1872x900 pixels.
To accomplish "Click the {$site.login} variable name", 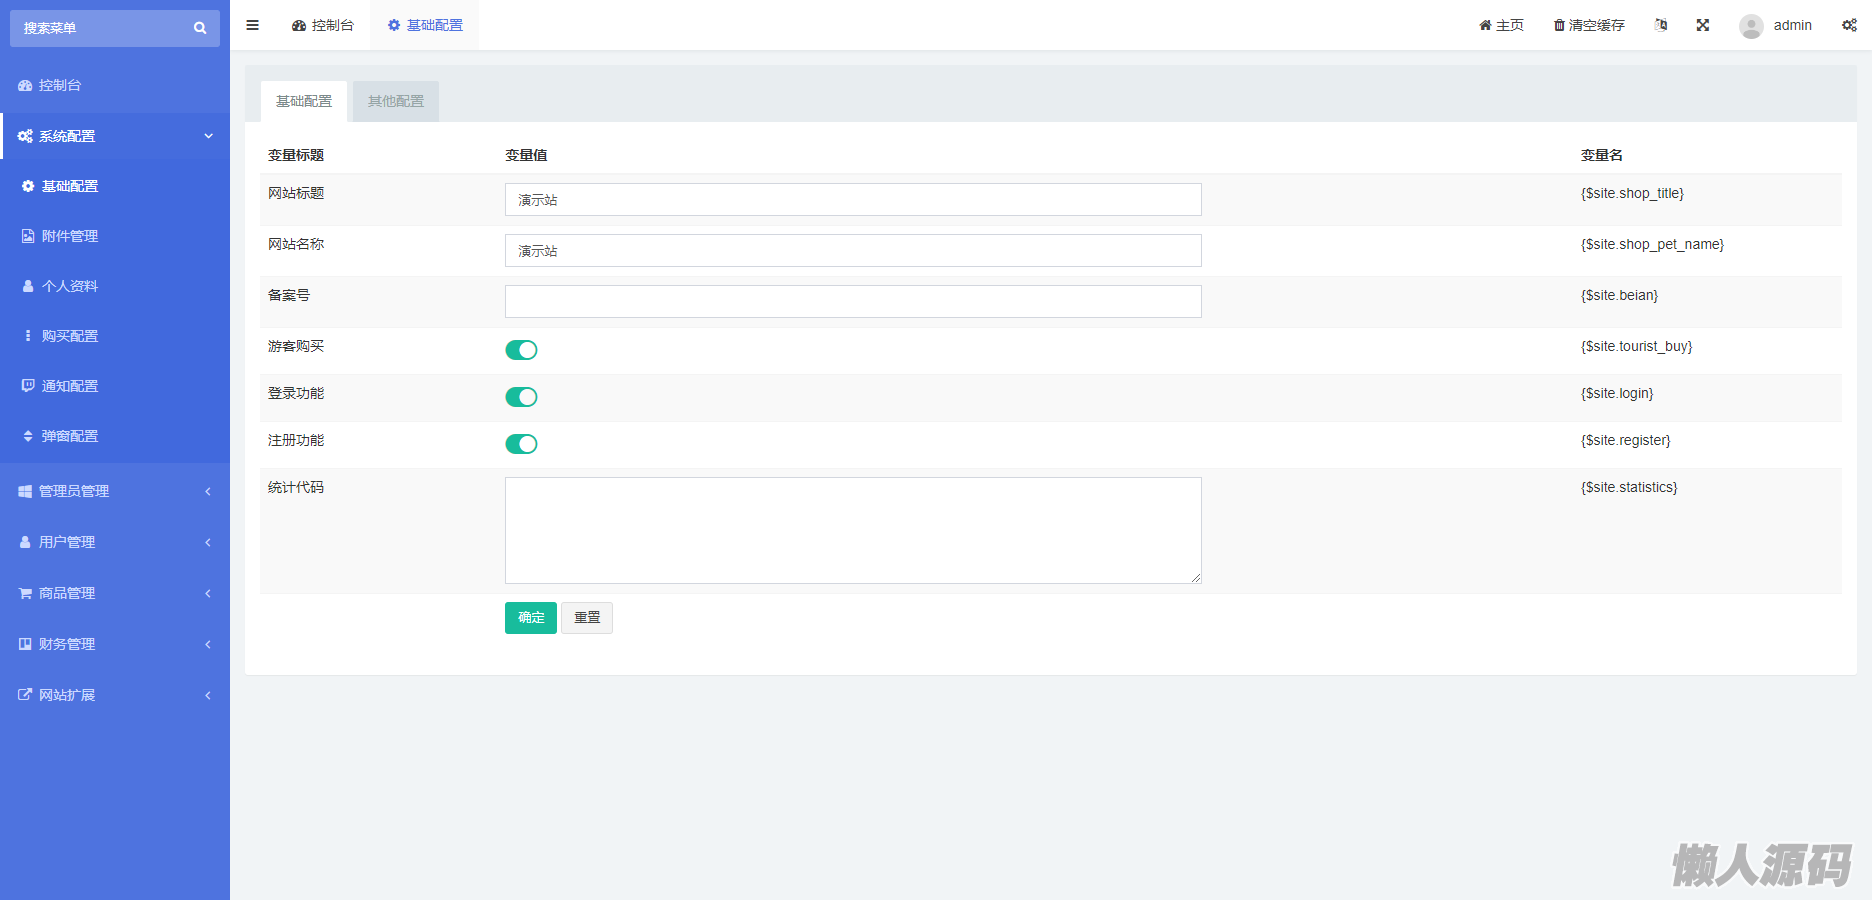I will point(1617,393).
